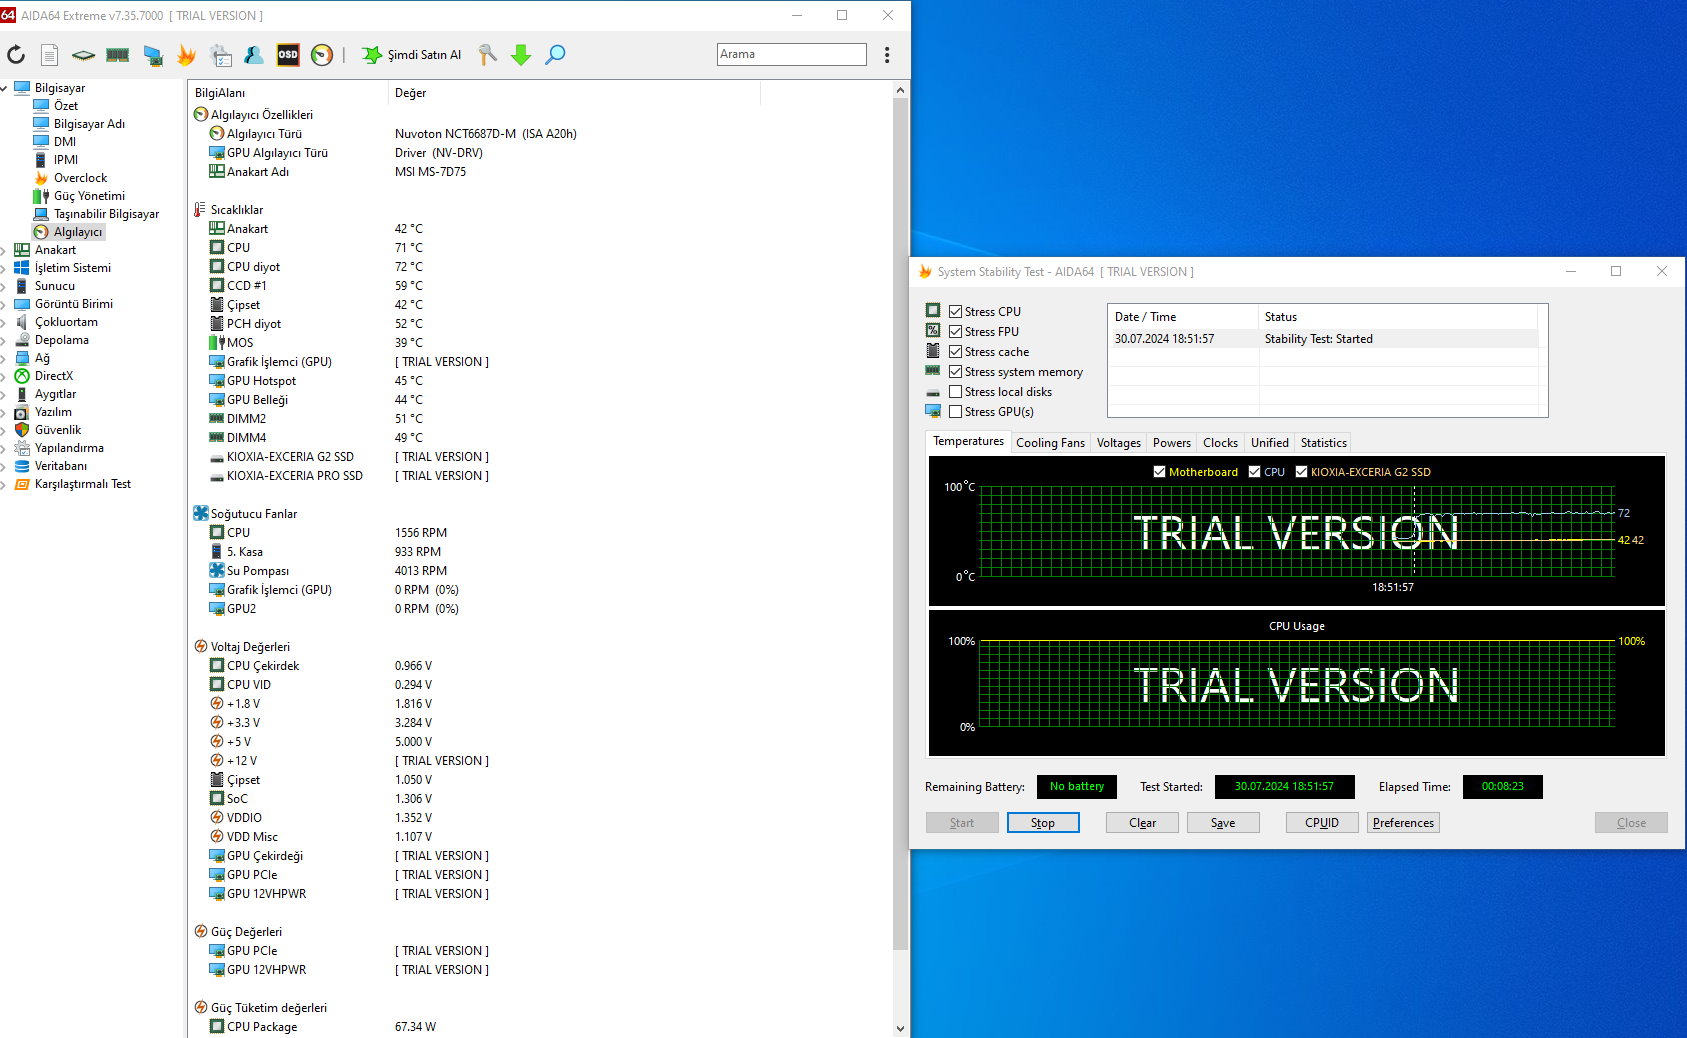The width and height of the screenshot is (1687, 1038).
Task: Click the Preferences button
Action: tap(1402, 823)
